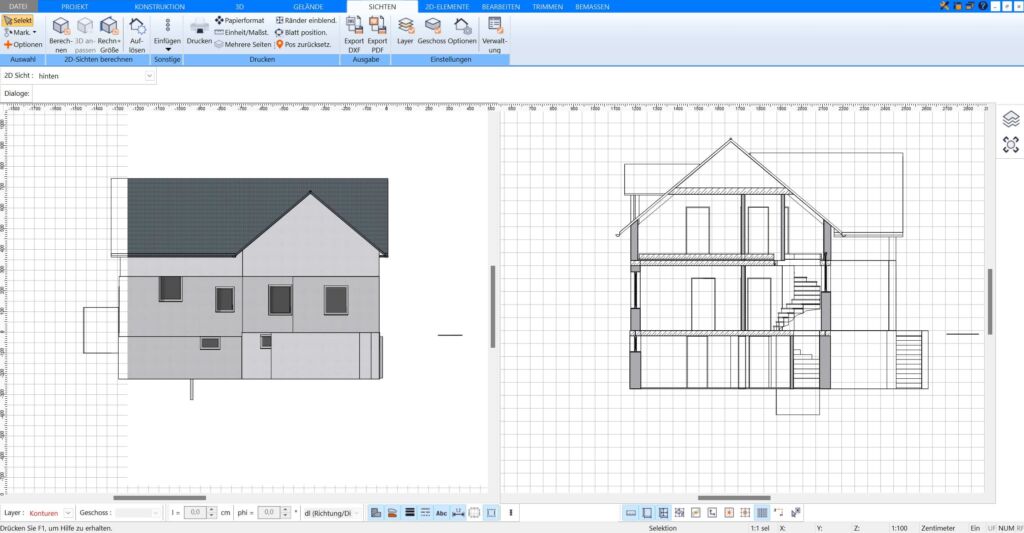
Task: Open the Layer Konturen dropdown
Action: tap(68, 513)
